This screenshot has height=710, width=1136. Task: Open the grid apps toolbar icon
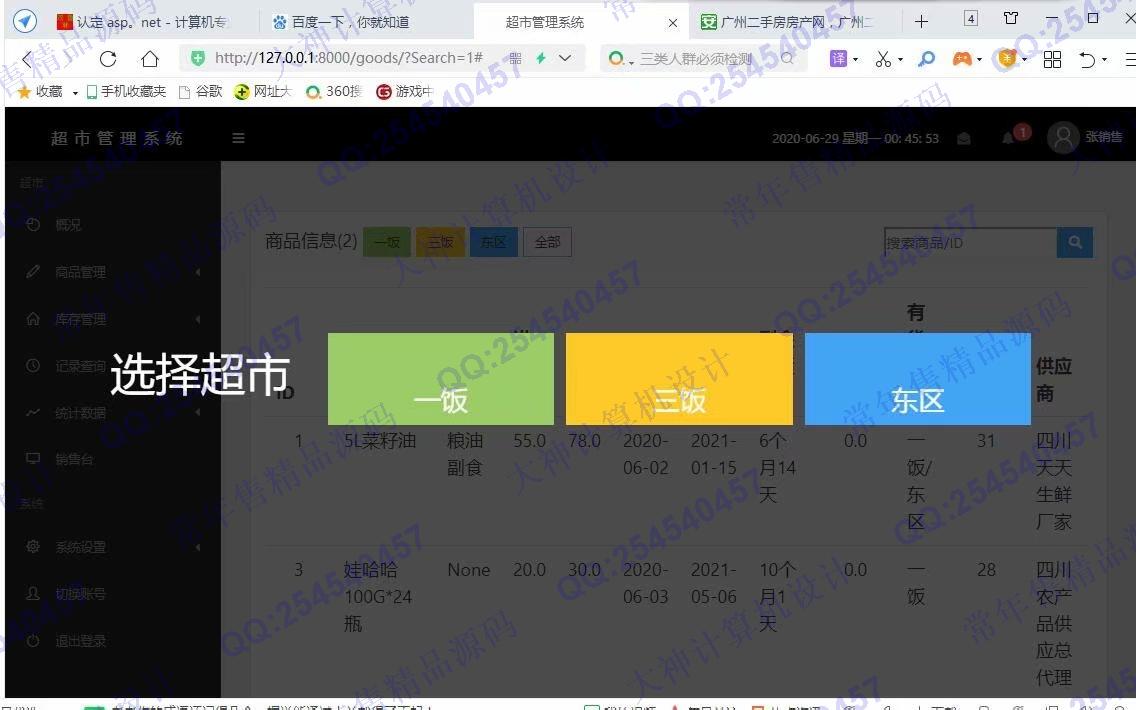[x=1052, y=59]
